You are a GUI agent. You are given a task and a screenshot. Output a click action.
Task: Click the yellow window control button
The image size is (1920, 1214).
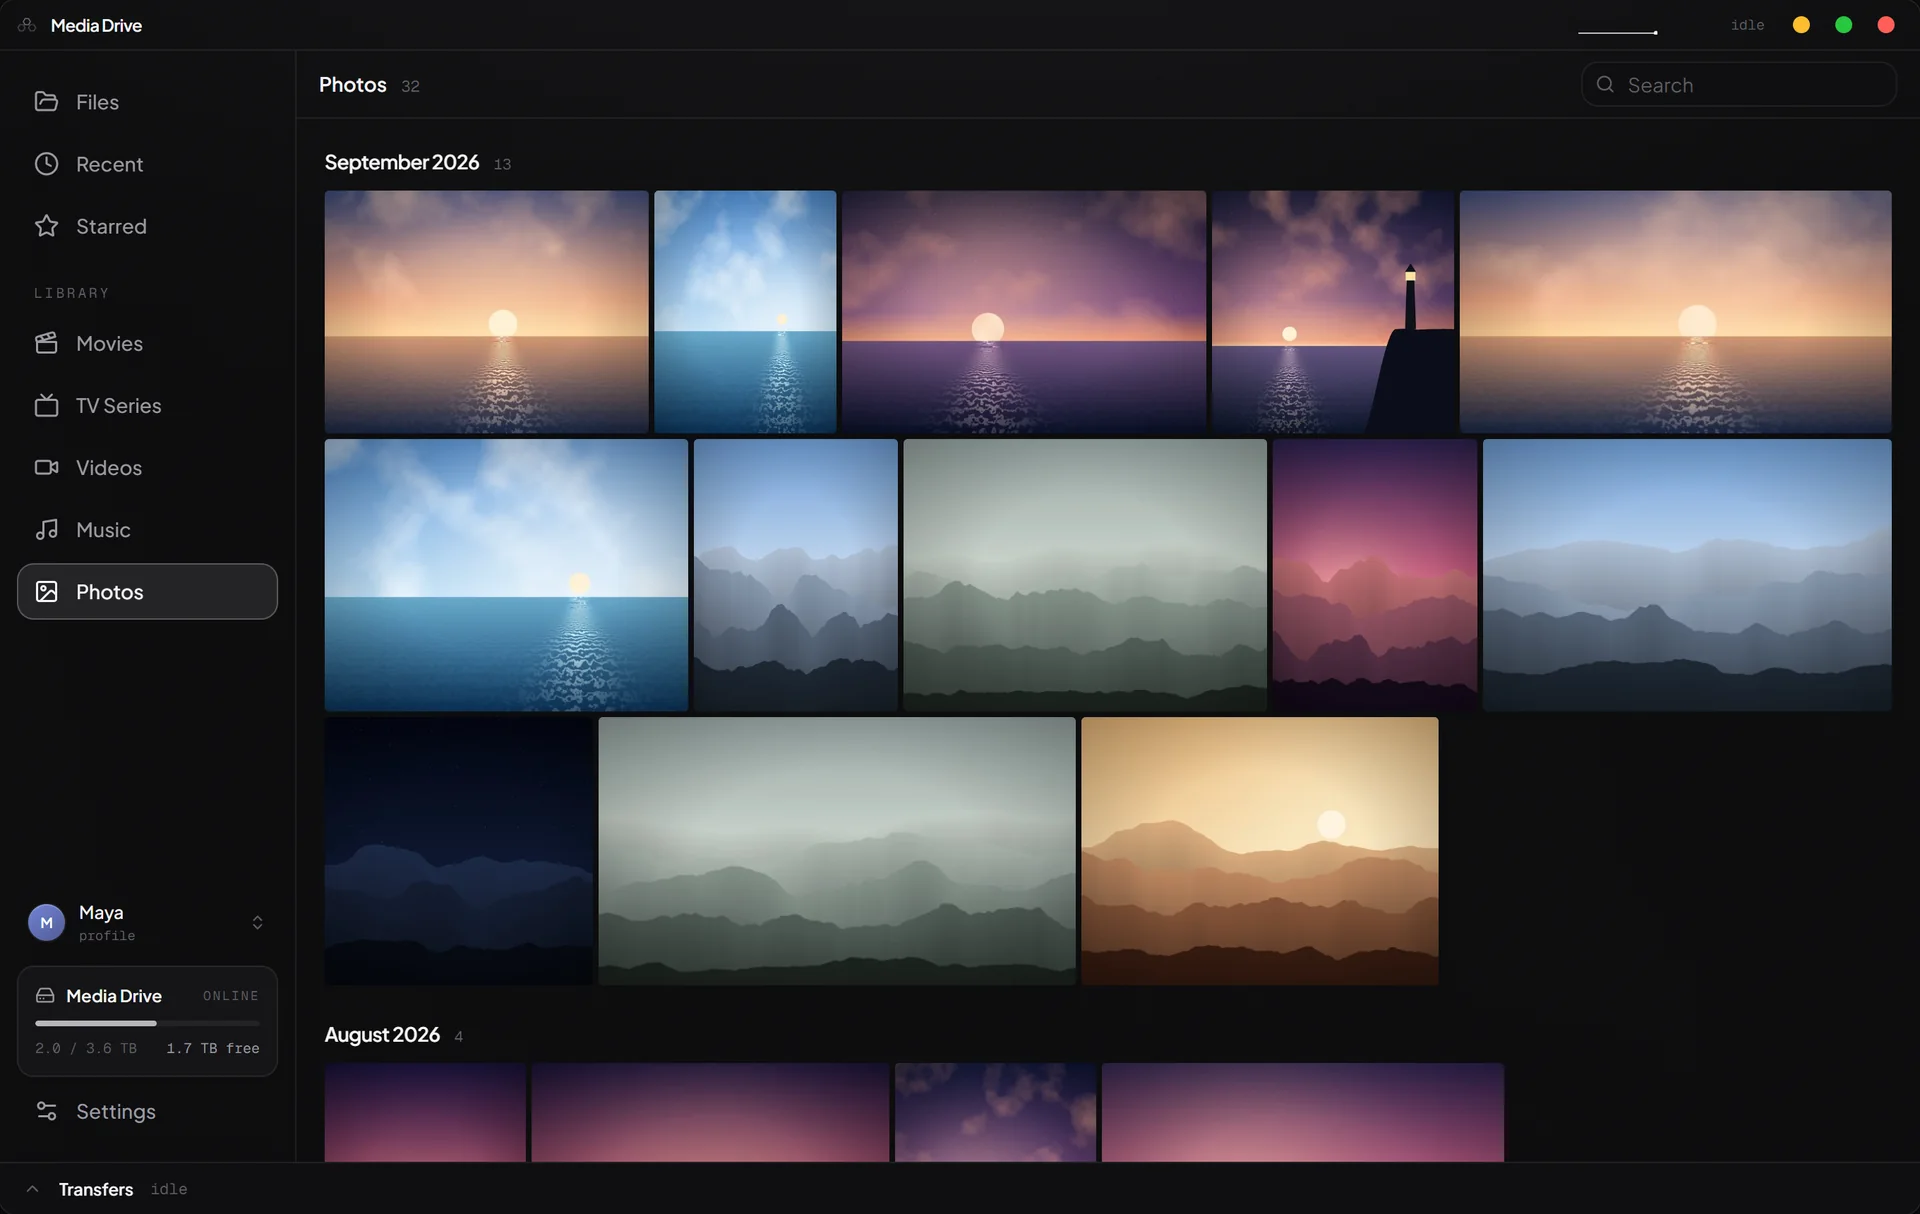coord(1801,25)
